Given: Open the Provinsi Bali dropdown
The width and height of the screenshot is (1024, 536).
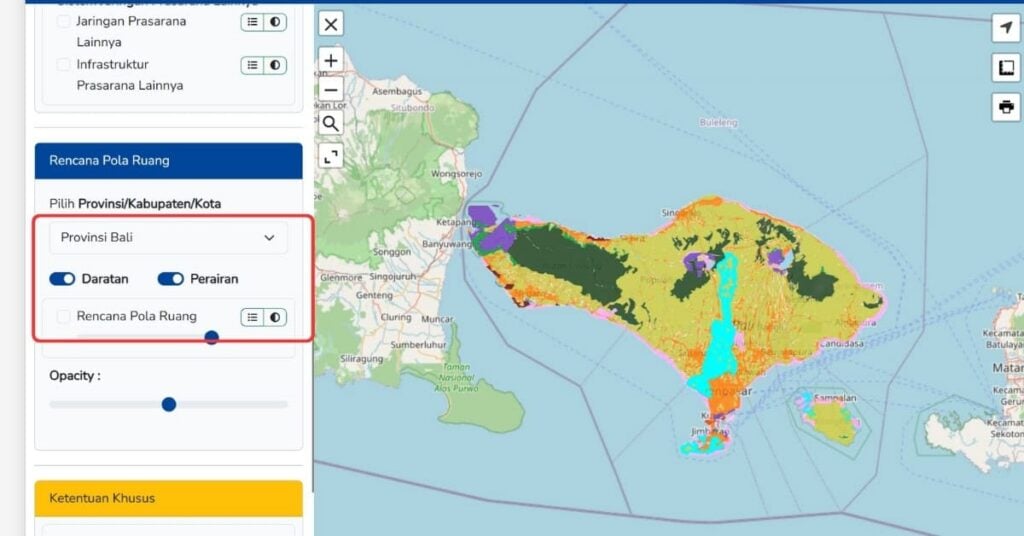Looking at the screenshot, I should [168, 238].
